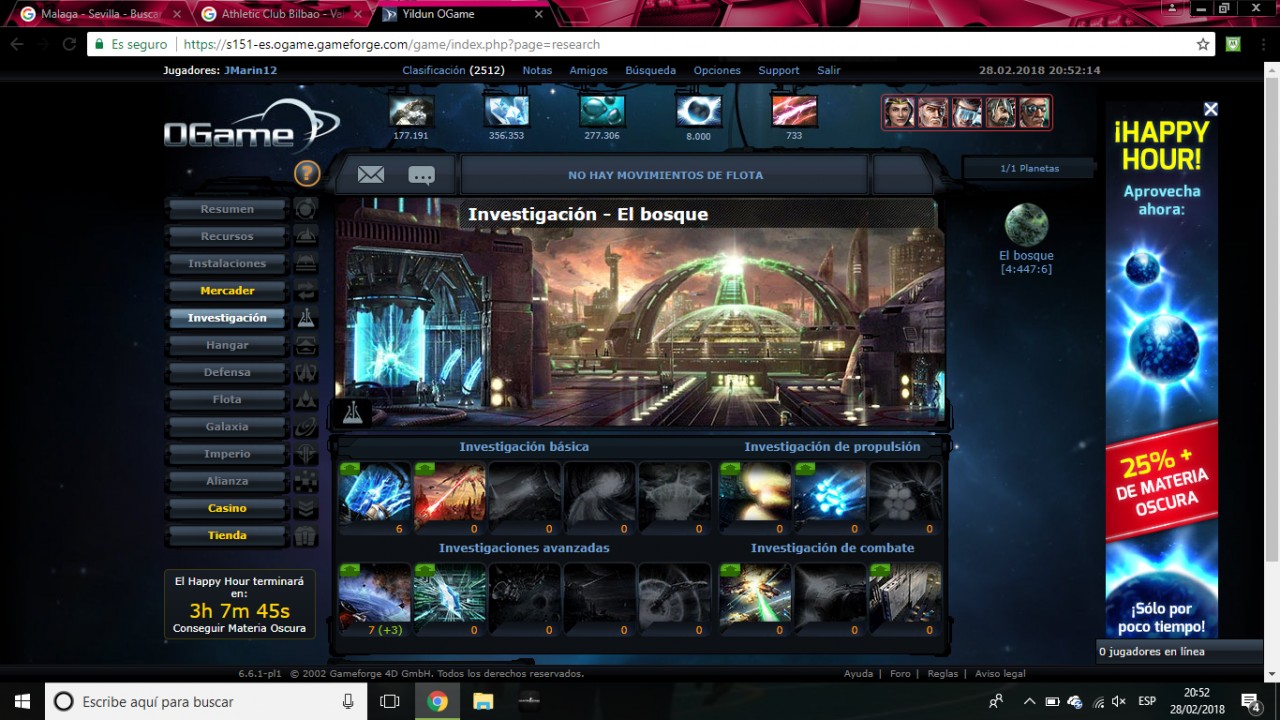Open the 0 jugadores en línea chat bar
This screenshot has width=1280, height=720.
(x=1180, y=652)
